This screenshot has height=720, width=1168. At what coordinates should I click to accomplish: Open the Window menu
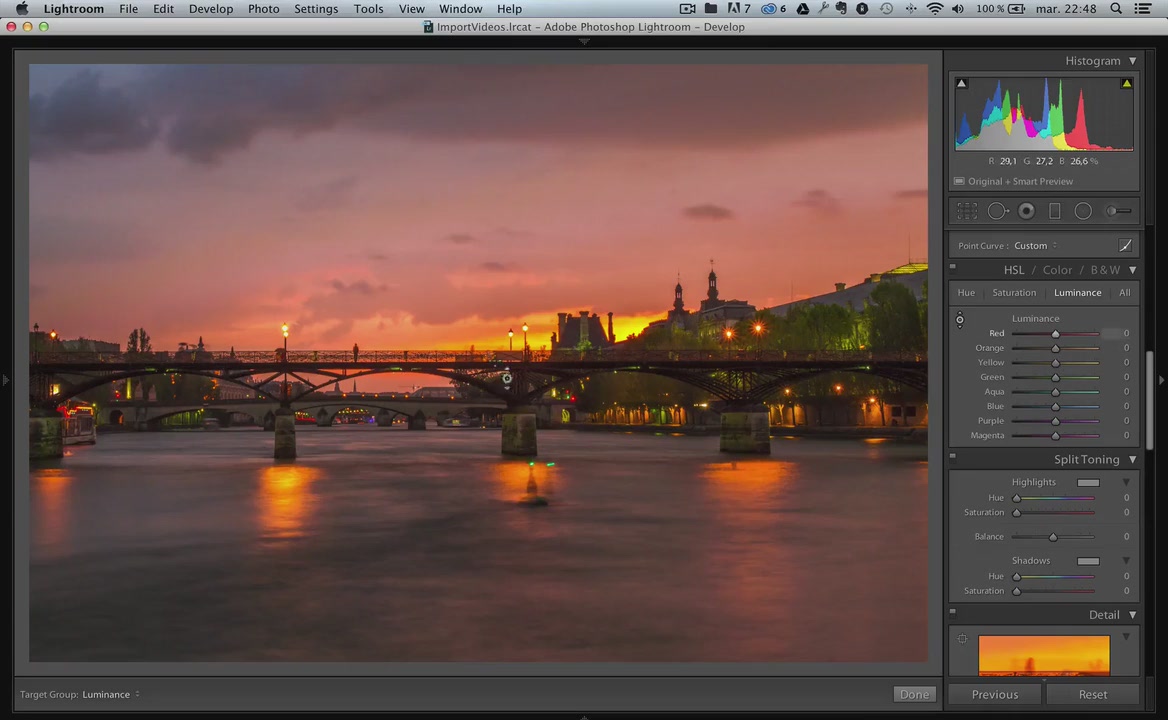460,9
